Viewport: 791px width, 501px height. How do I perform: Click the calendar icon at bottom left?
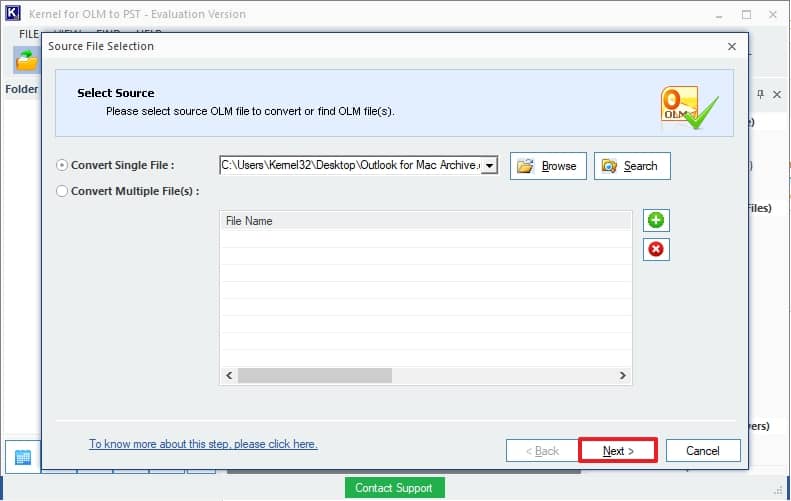(23, 457)
